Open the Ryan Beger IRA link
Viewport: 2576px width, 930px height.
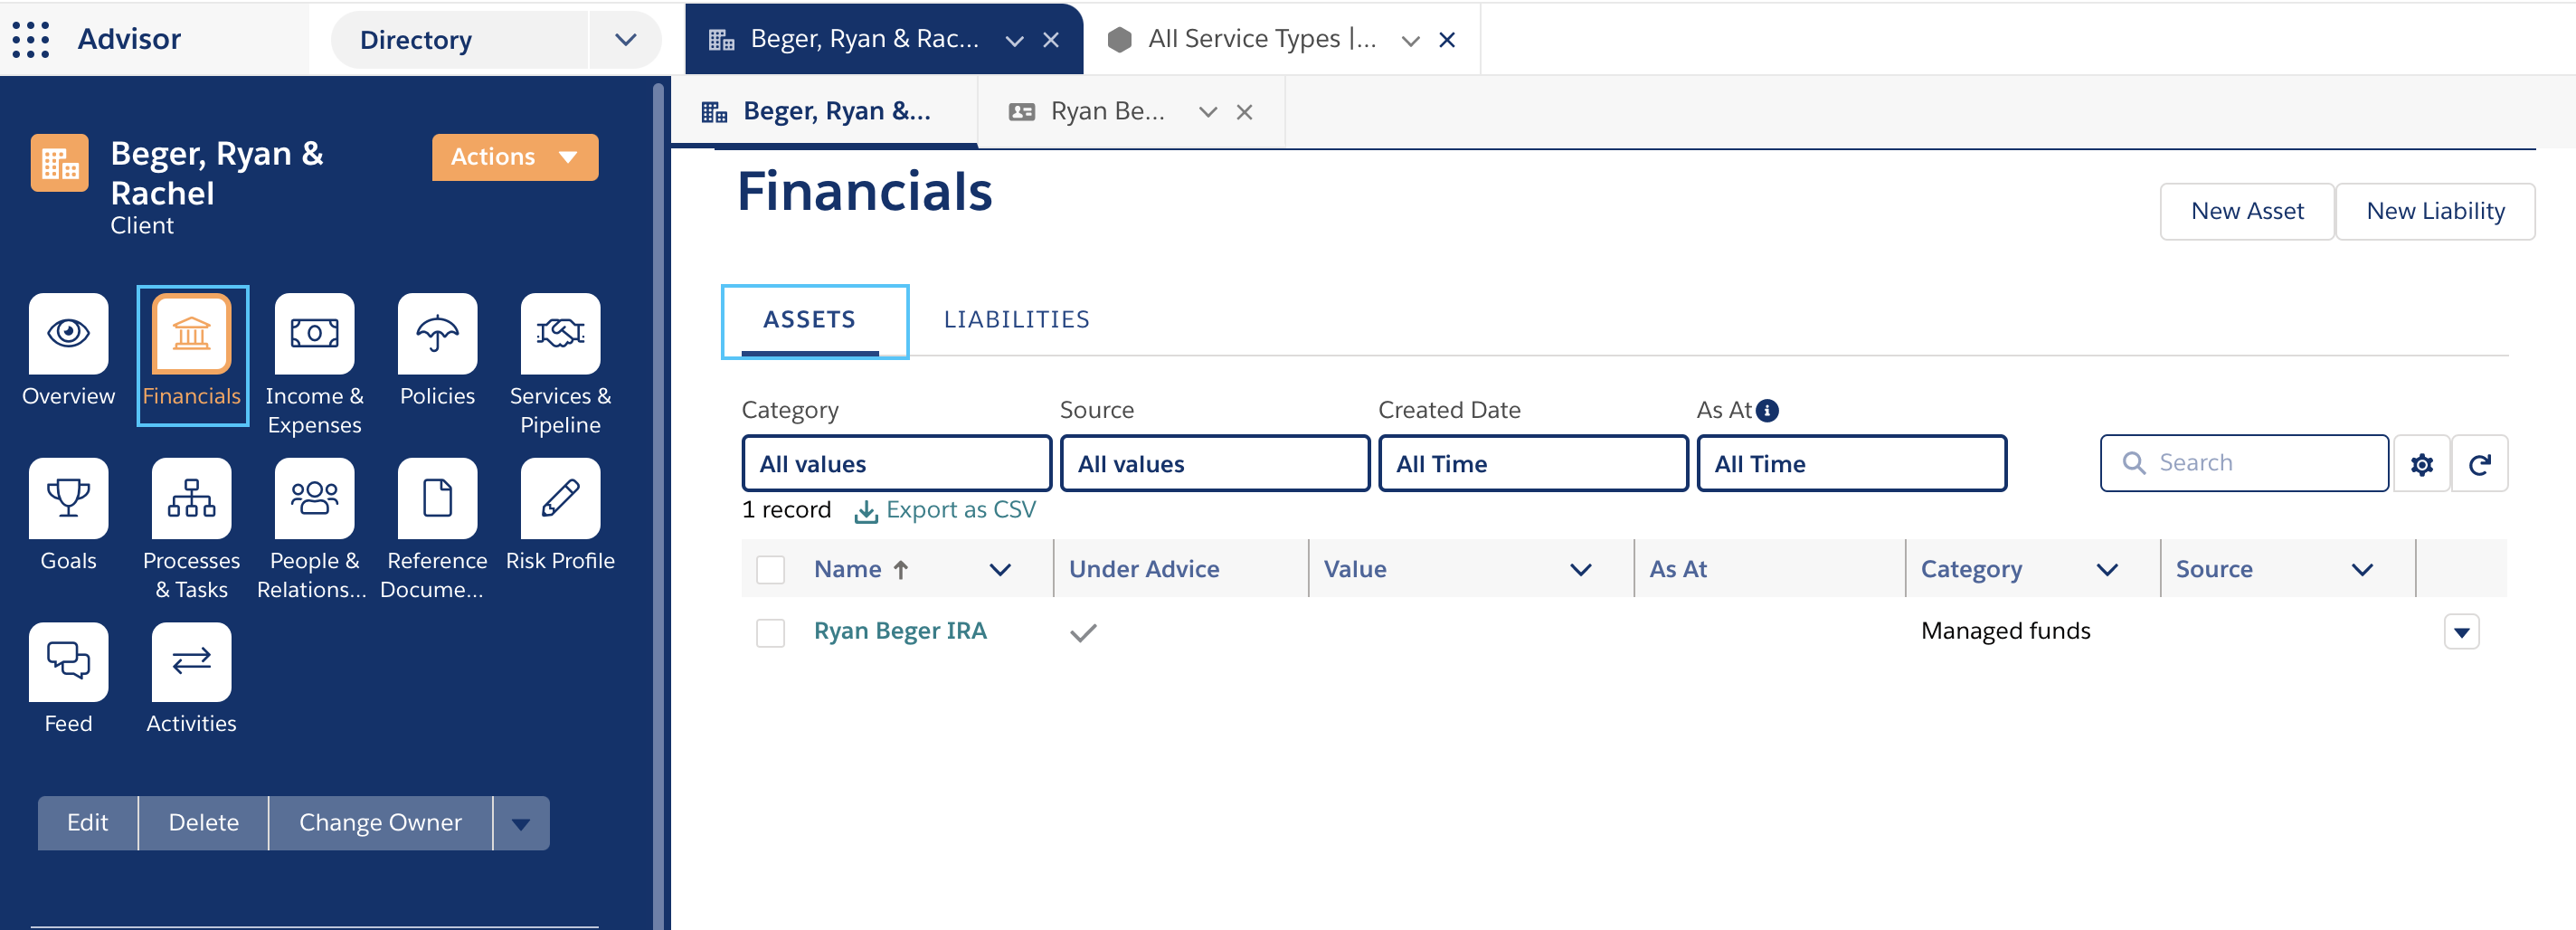pos(900,631)
